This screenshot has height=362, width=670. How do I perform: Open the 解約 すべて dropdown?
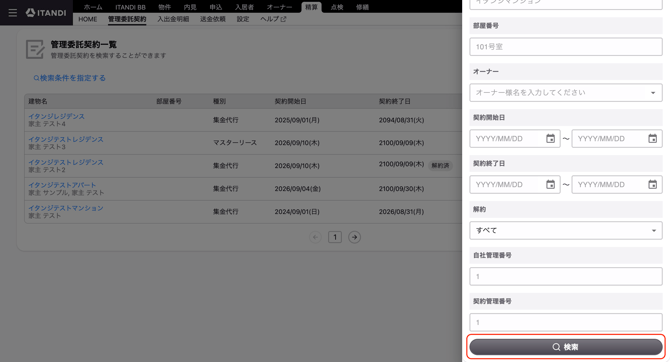click(566, 230)
